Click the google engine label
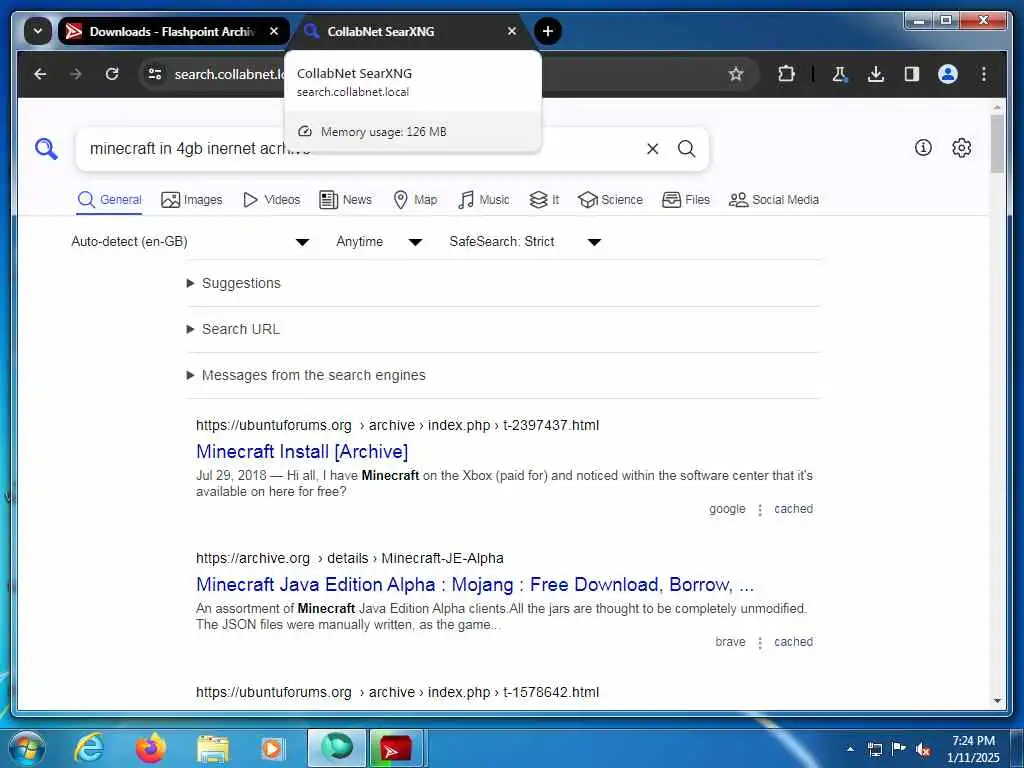Viewport: 1024px width, 768px height. tap(727, 509)
